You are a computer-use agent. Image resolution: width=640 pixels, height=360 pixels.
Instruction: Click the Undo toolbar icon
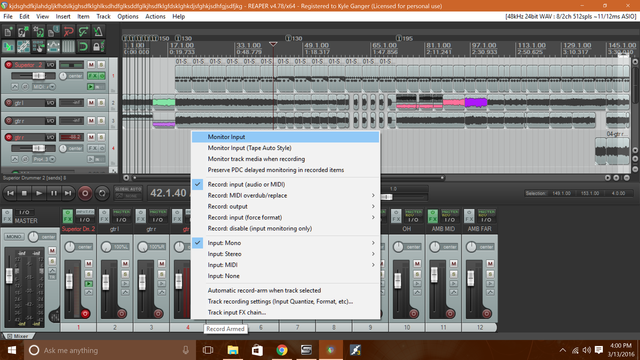pos(68,31)
